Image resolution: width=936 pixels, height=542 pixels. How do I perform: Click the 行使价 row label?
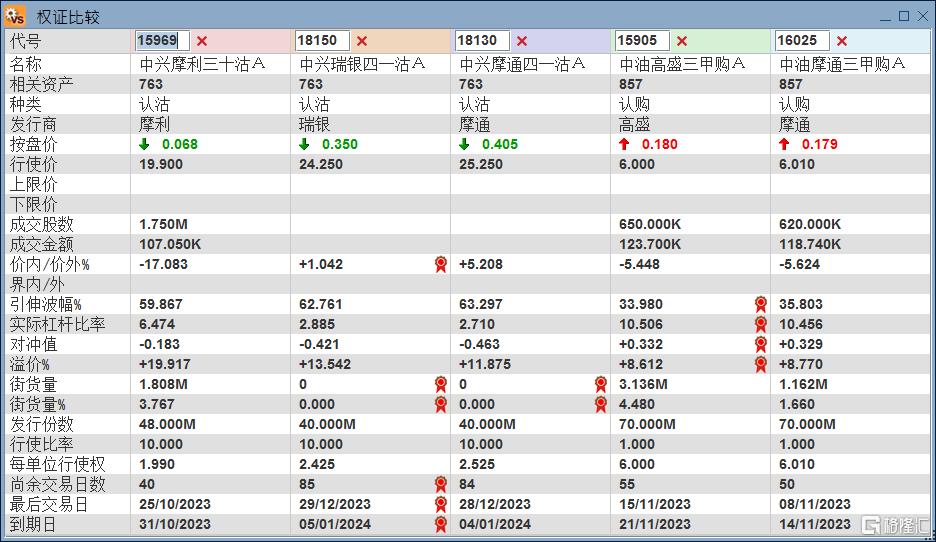(x=33, y=164)
